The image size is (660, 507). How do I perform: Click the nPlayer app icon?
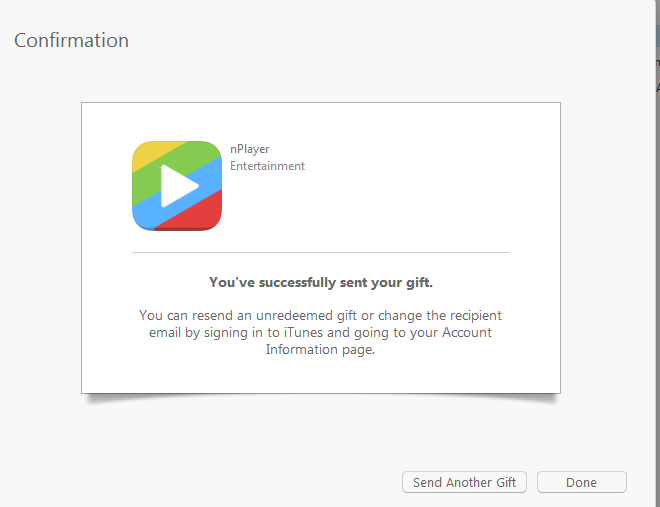(177, 186)
